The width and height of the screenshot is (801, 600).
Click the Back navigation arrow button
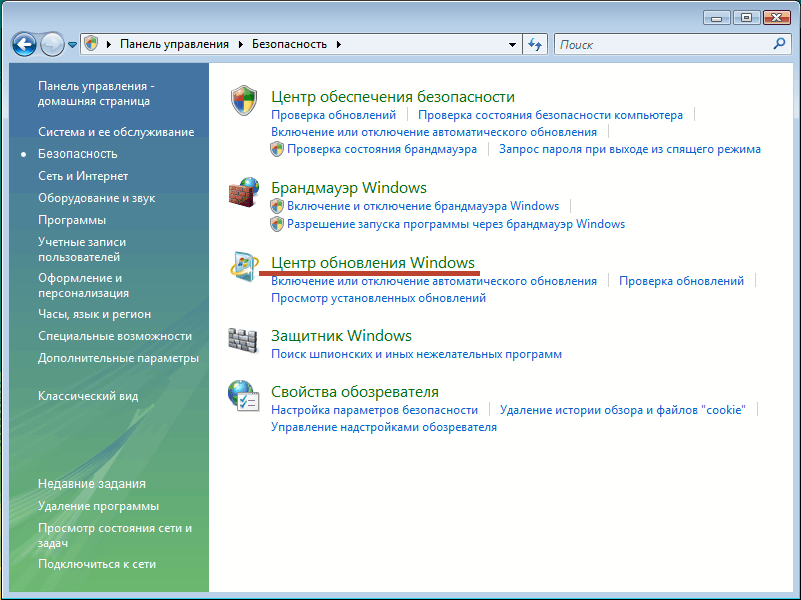point(24,45)
